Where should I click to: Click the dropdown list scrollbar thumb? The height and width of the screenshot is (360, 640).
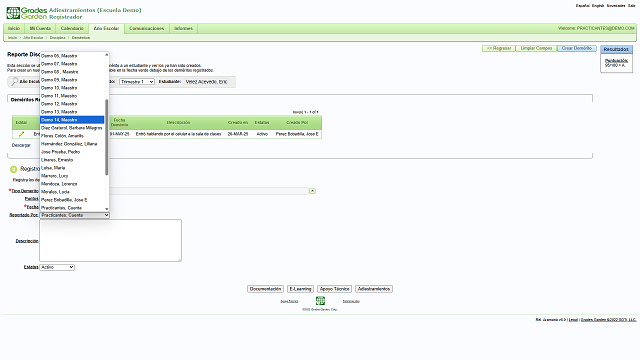point(107,137)
